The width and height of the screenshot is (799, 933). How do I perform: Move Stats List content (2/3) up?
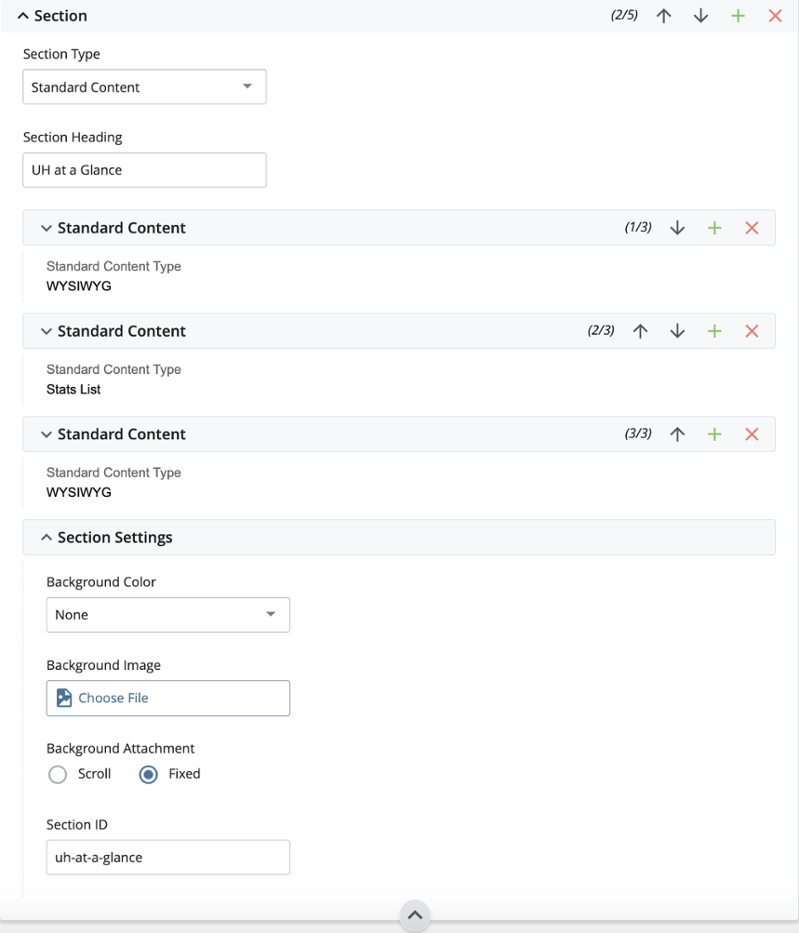click(640, 331)
